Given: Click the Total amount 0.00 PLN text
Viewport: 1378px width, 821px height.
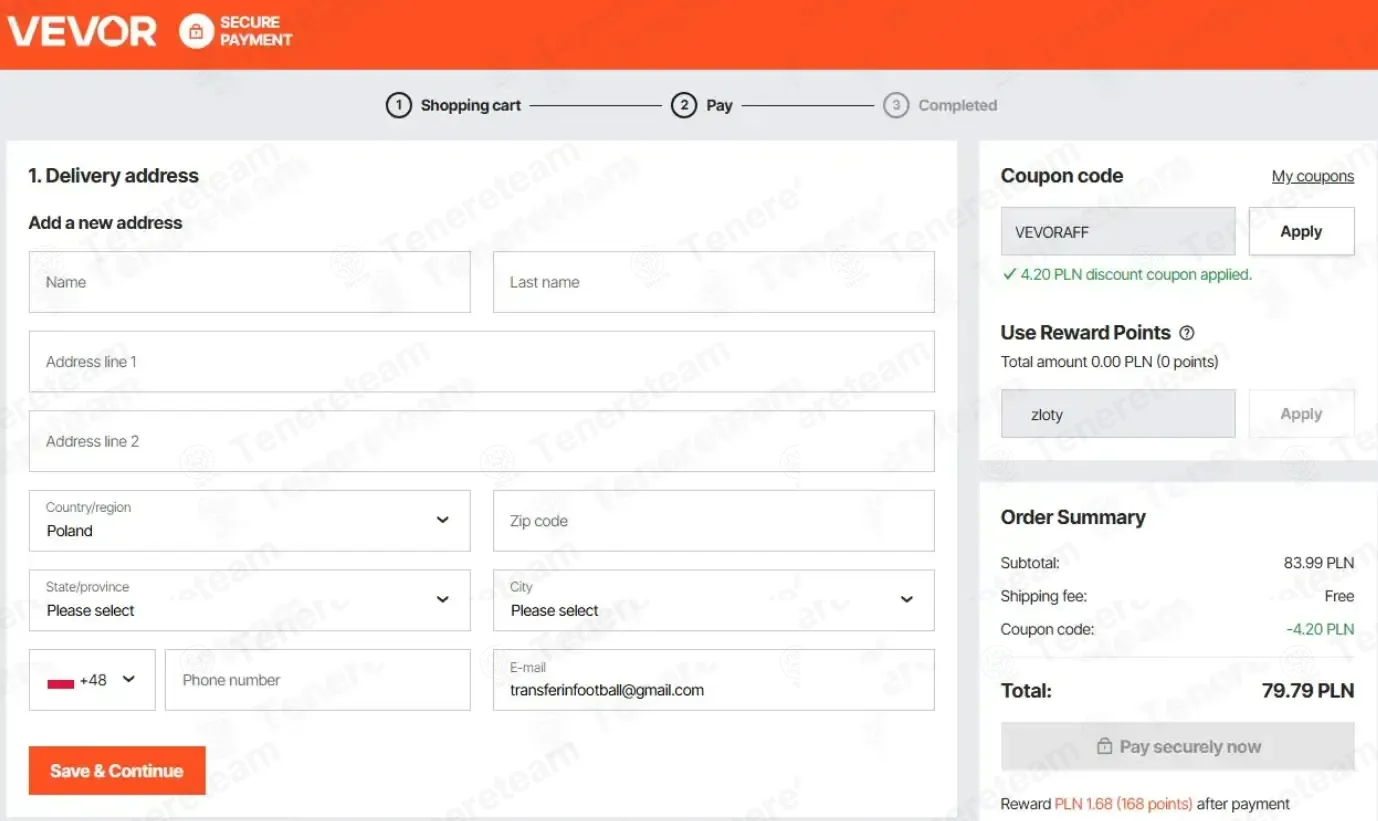Looking at the screenshot, I should click(1110, 361).
